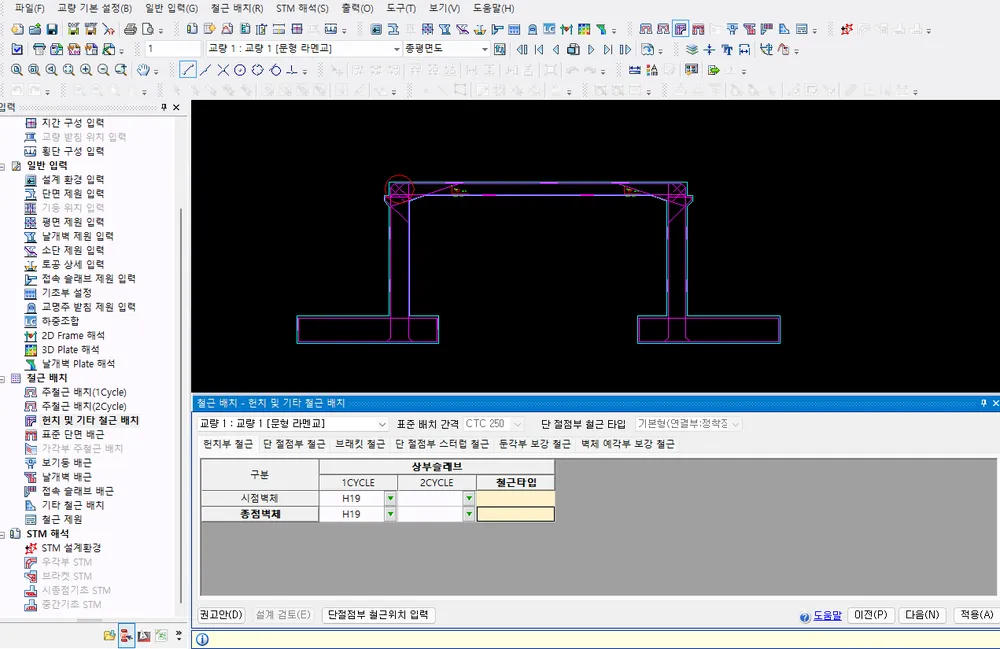Click the 적용(A) apply button
1000x649 pixels.
(x=976, y=615)
